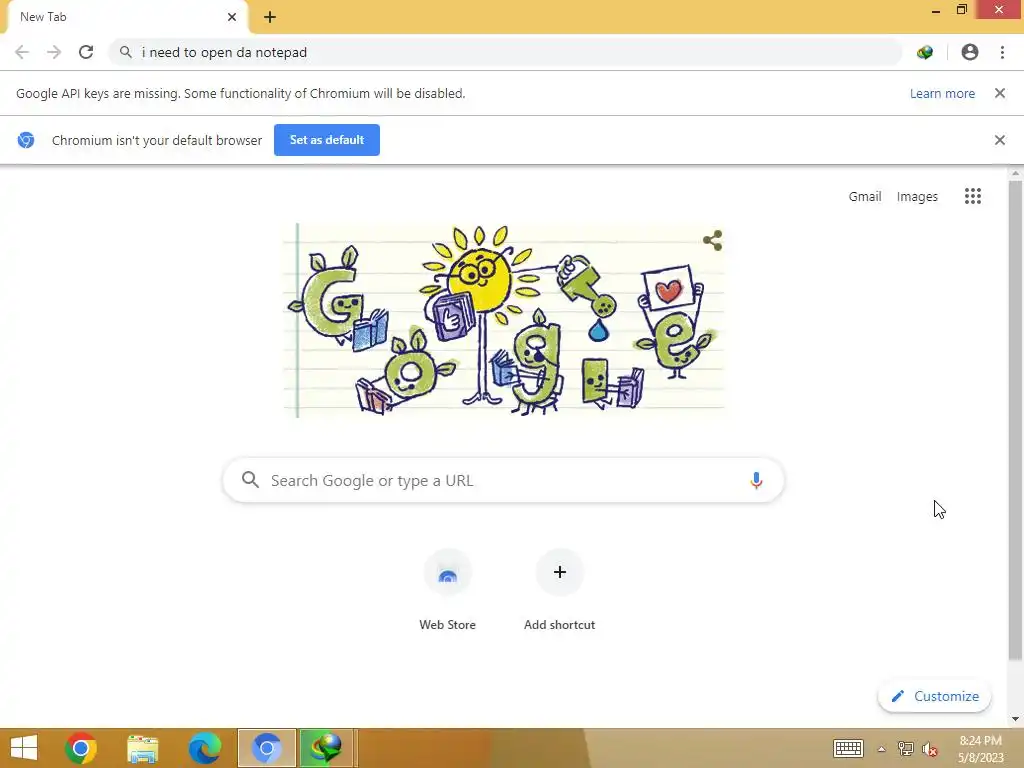Viewport: 1024px width, 768px height.
Task: Go back using the browser back arrow
Action: tap(22, 52)
